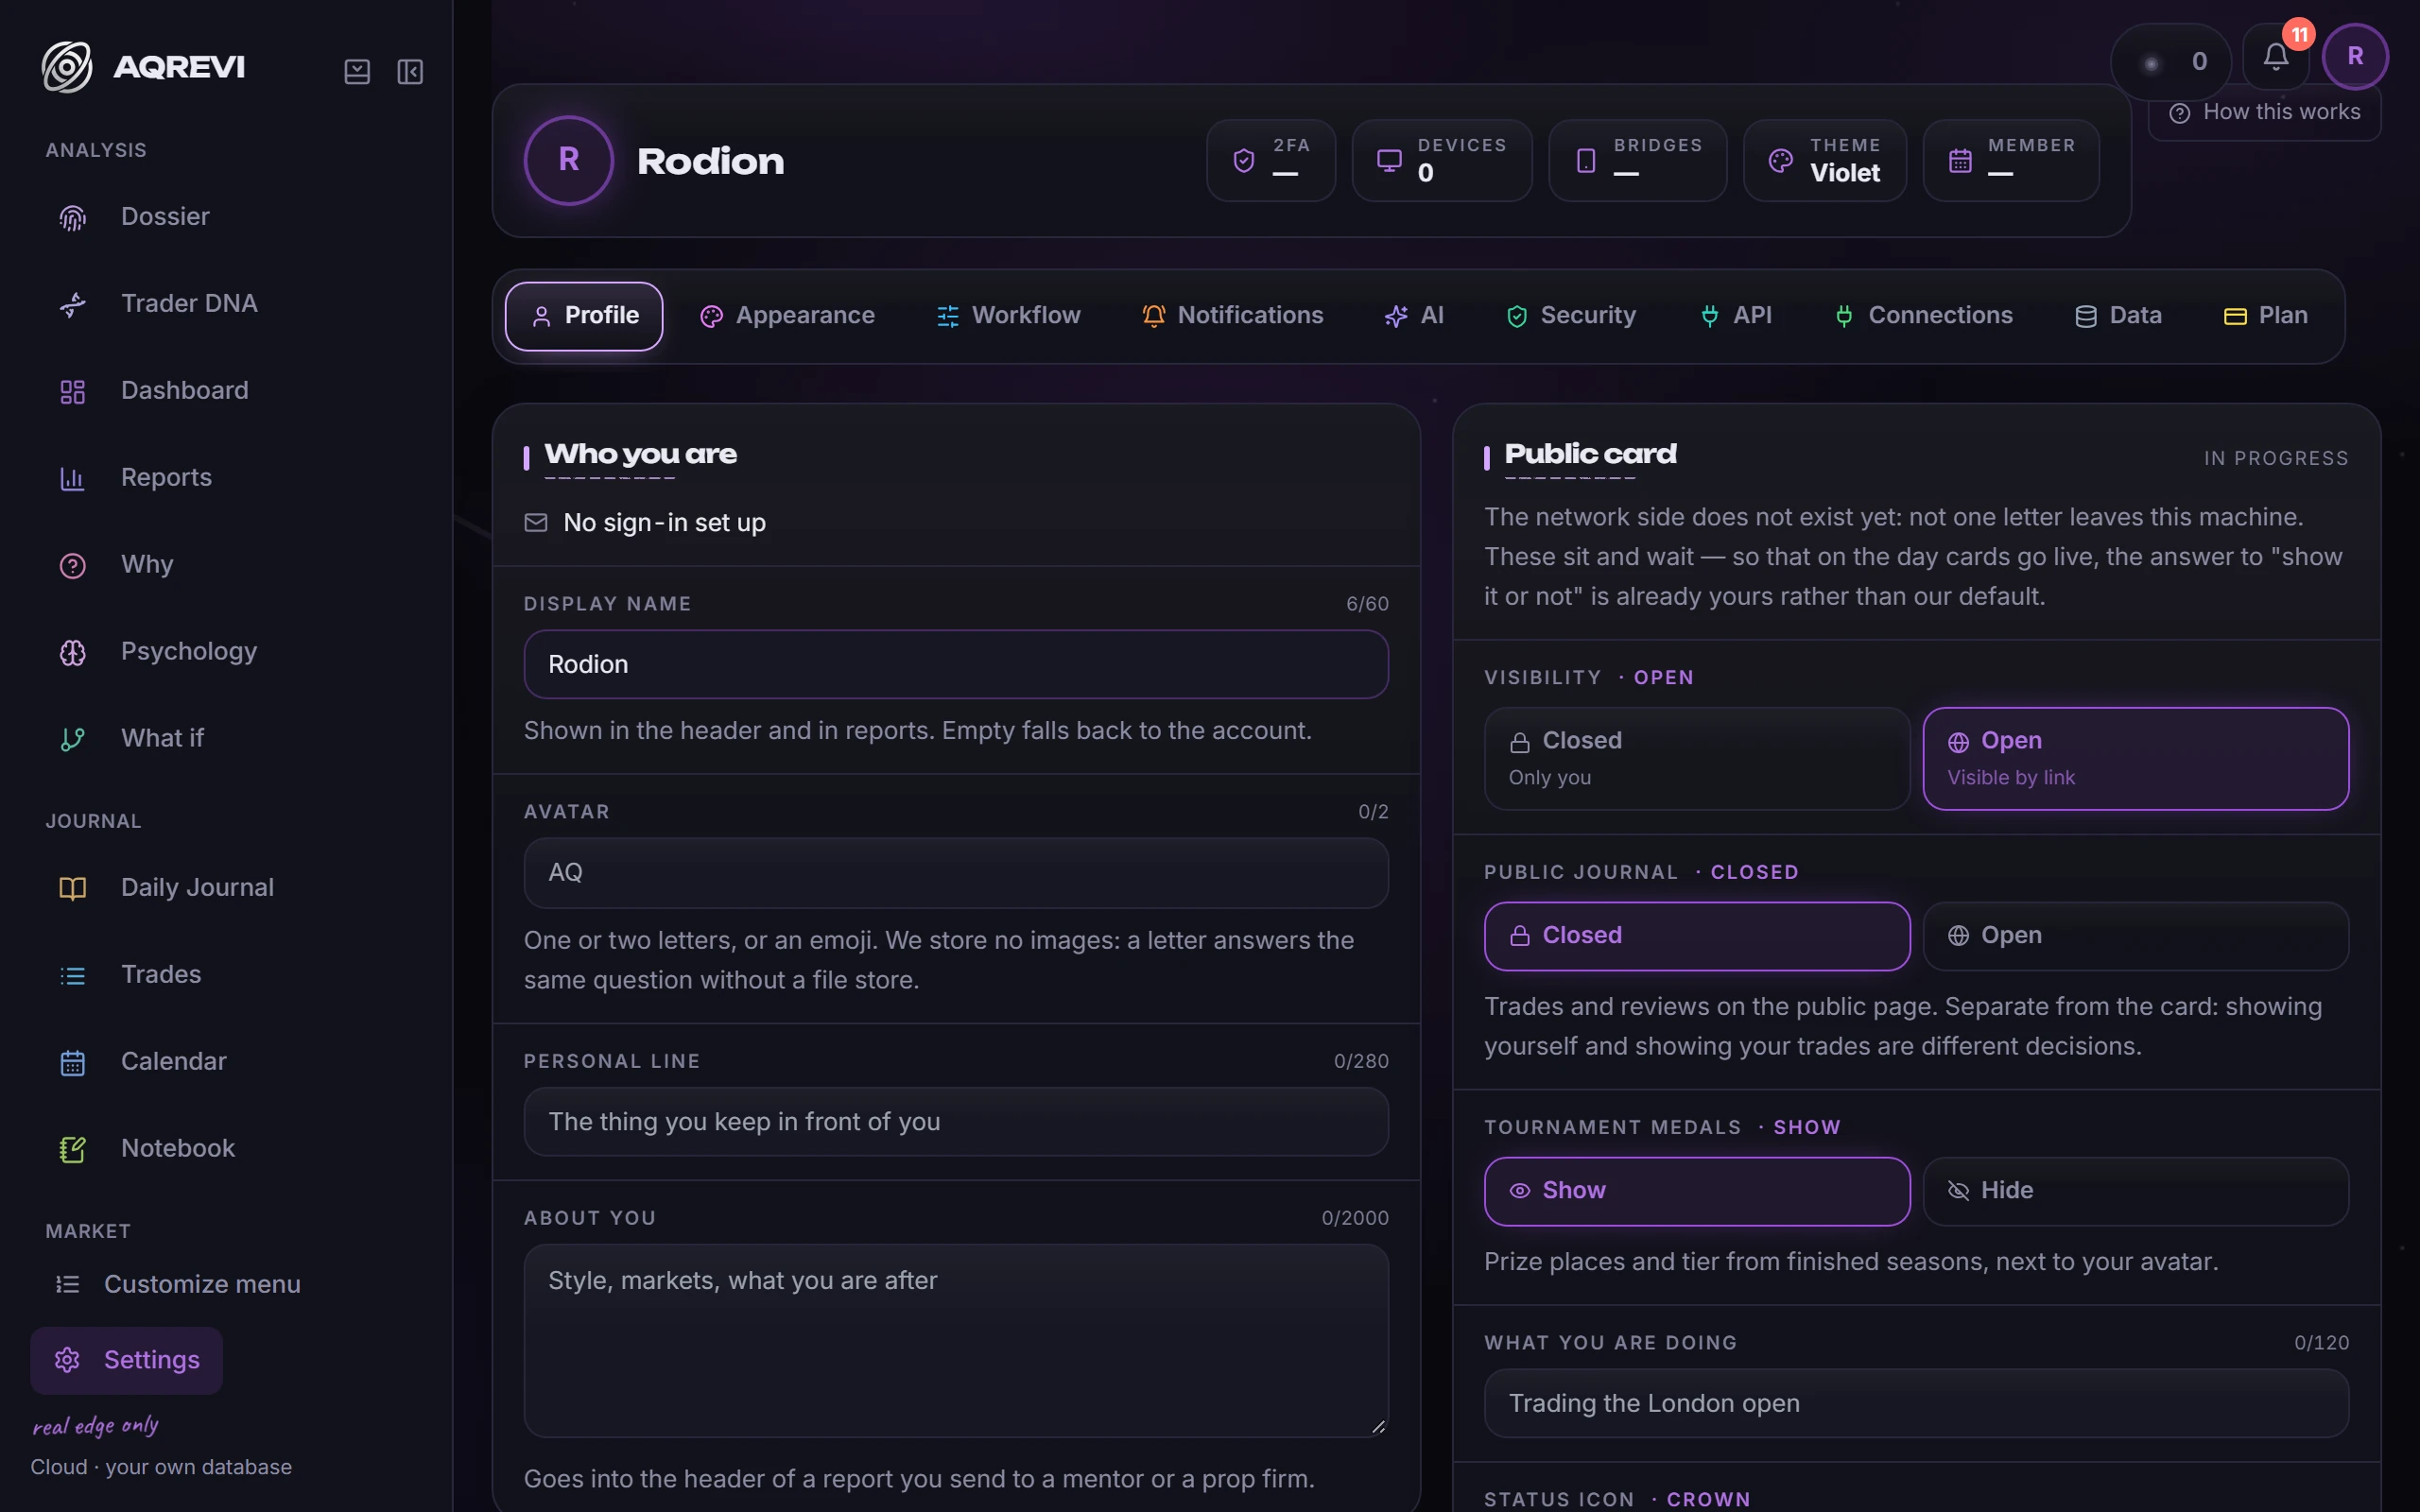Switch to the Notifications tab
2420x1512 pixels.
1232,316
